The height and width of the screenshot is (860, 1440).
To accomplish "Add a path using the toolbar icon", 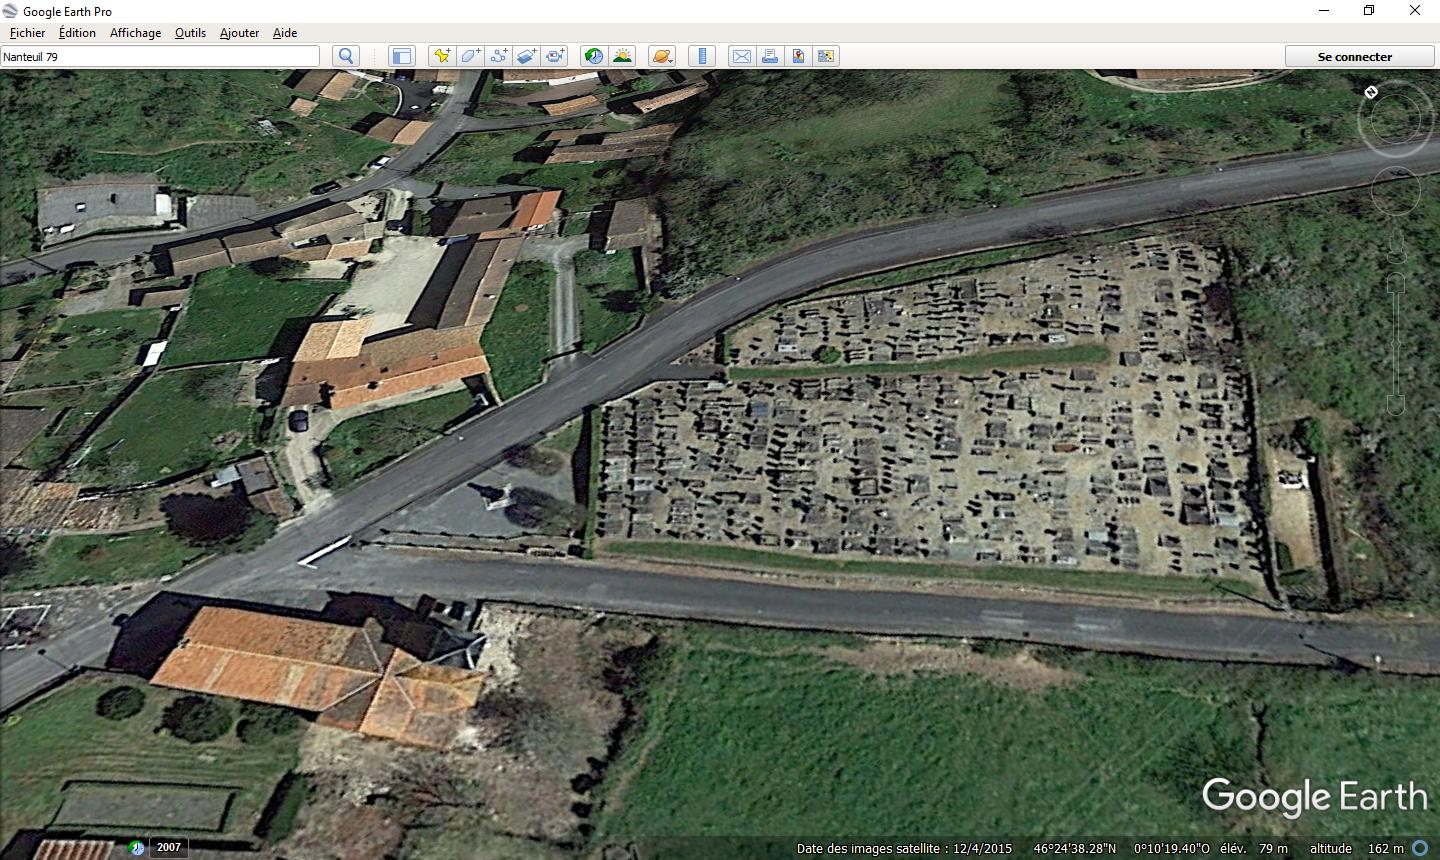I will tap(498, 56).
